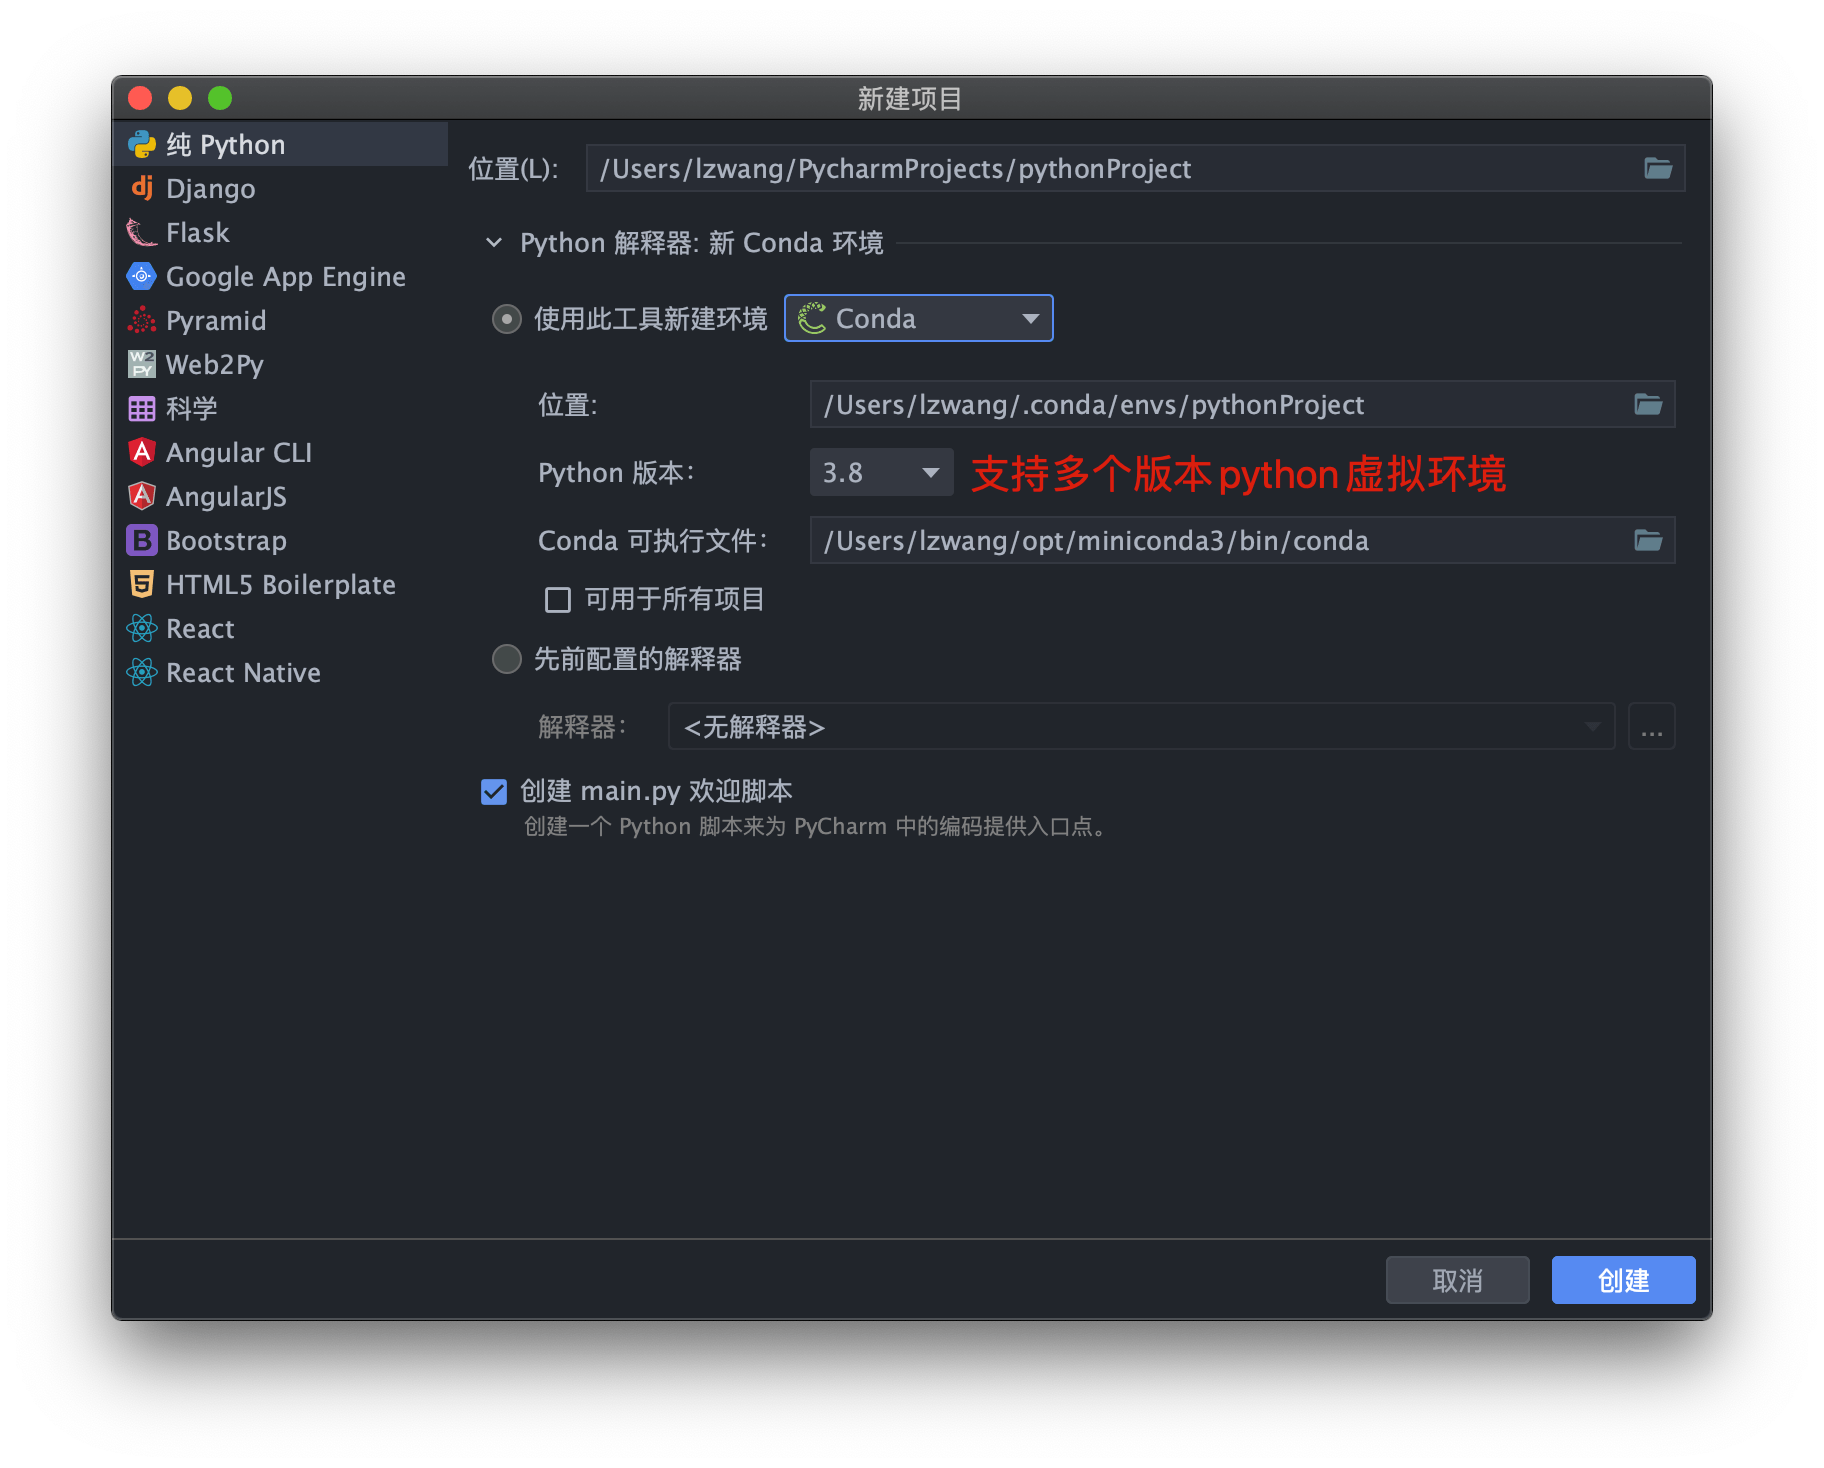This screenshot has width=1824, height=1468.
Task: Select Django project type
Action: pyautogui.click(x=280, y=189)
